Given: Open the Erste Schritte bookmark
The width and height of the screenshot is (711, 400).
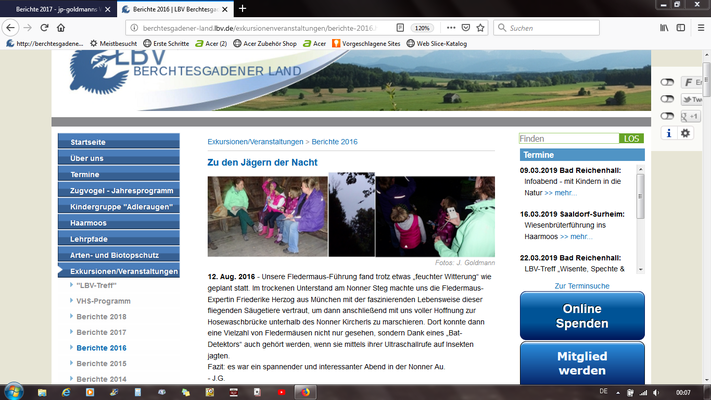Looking at the screenshot, I should click(166, 44).
